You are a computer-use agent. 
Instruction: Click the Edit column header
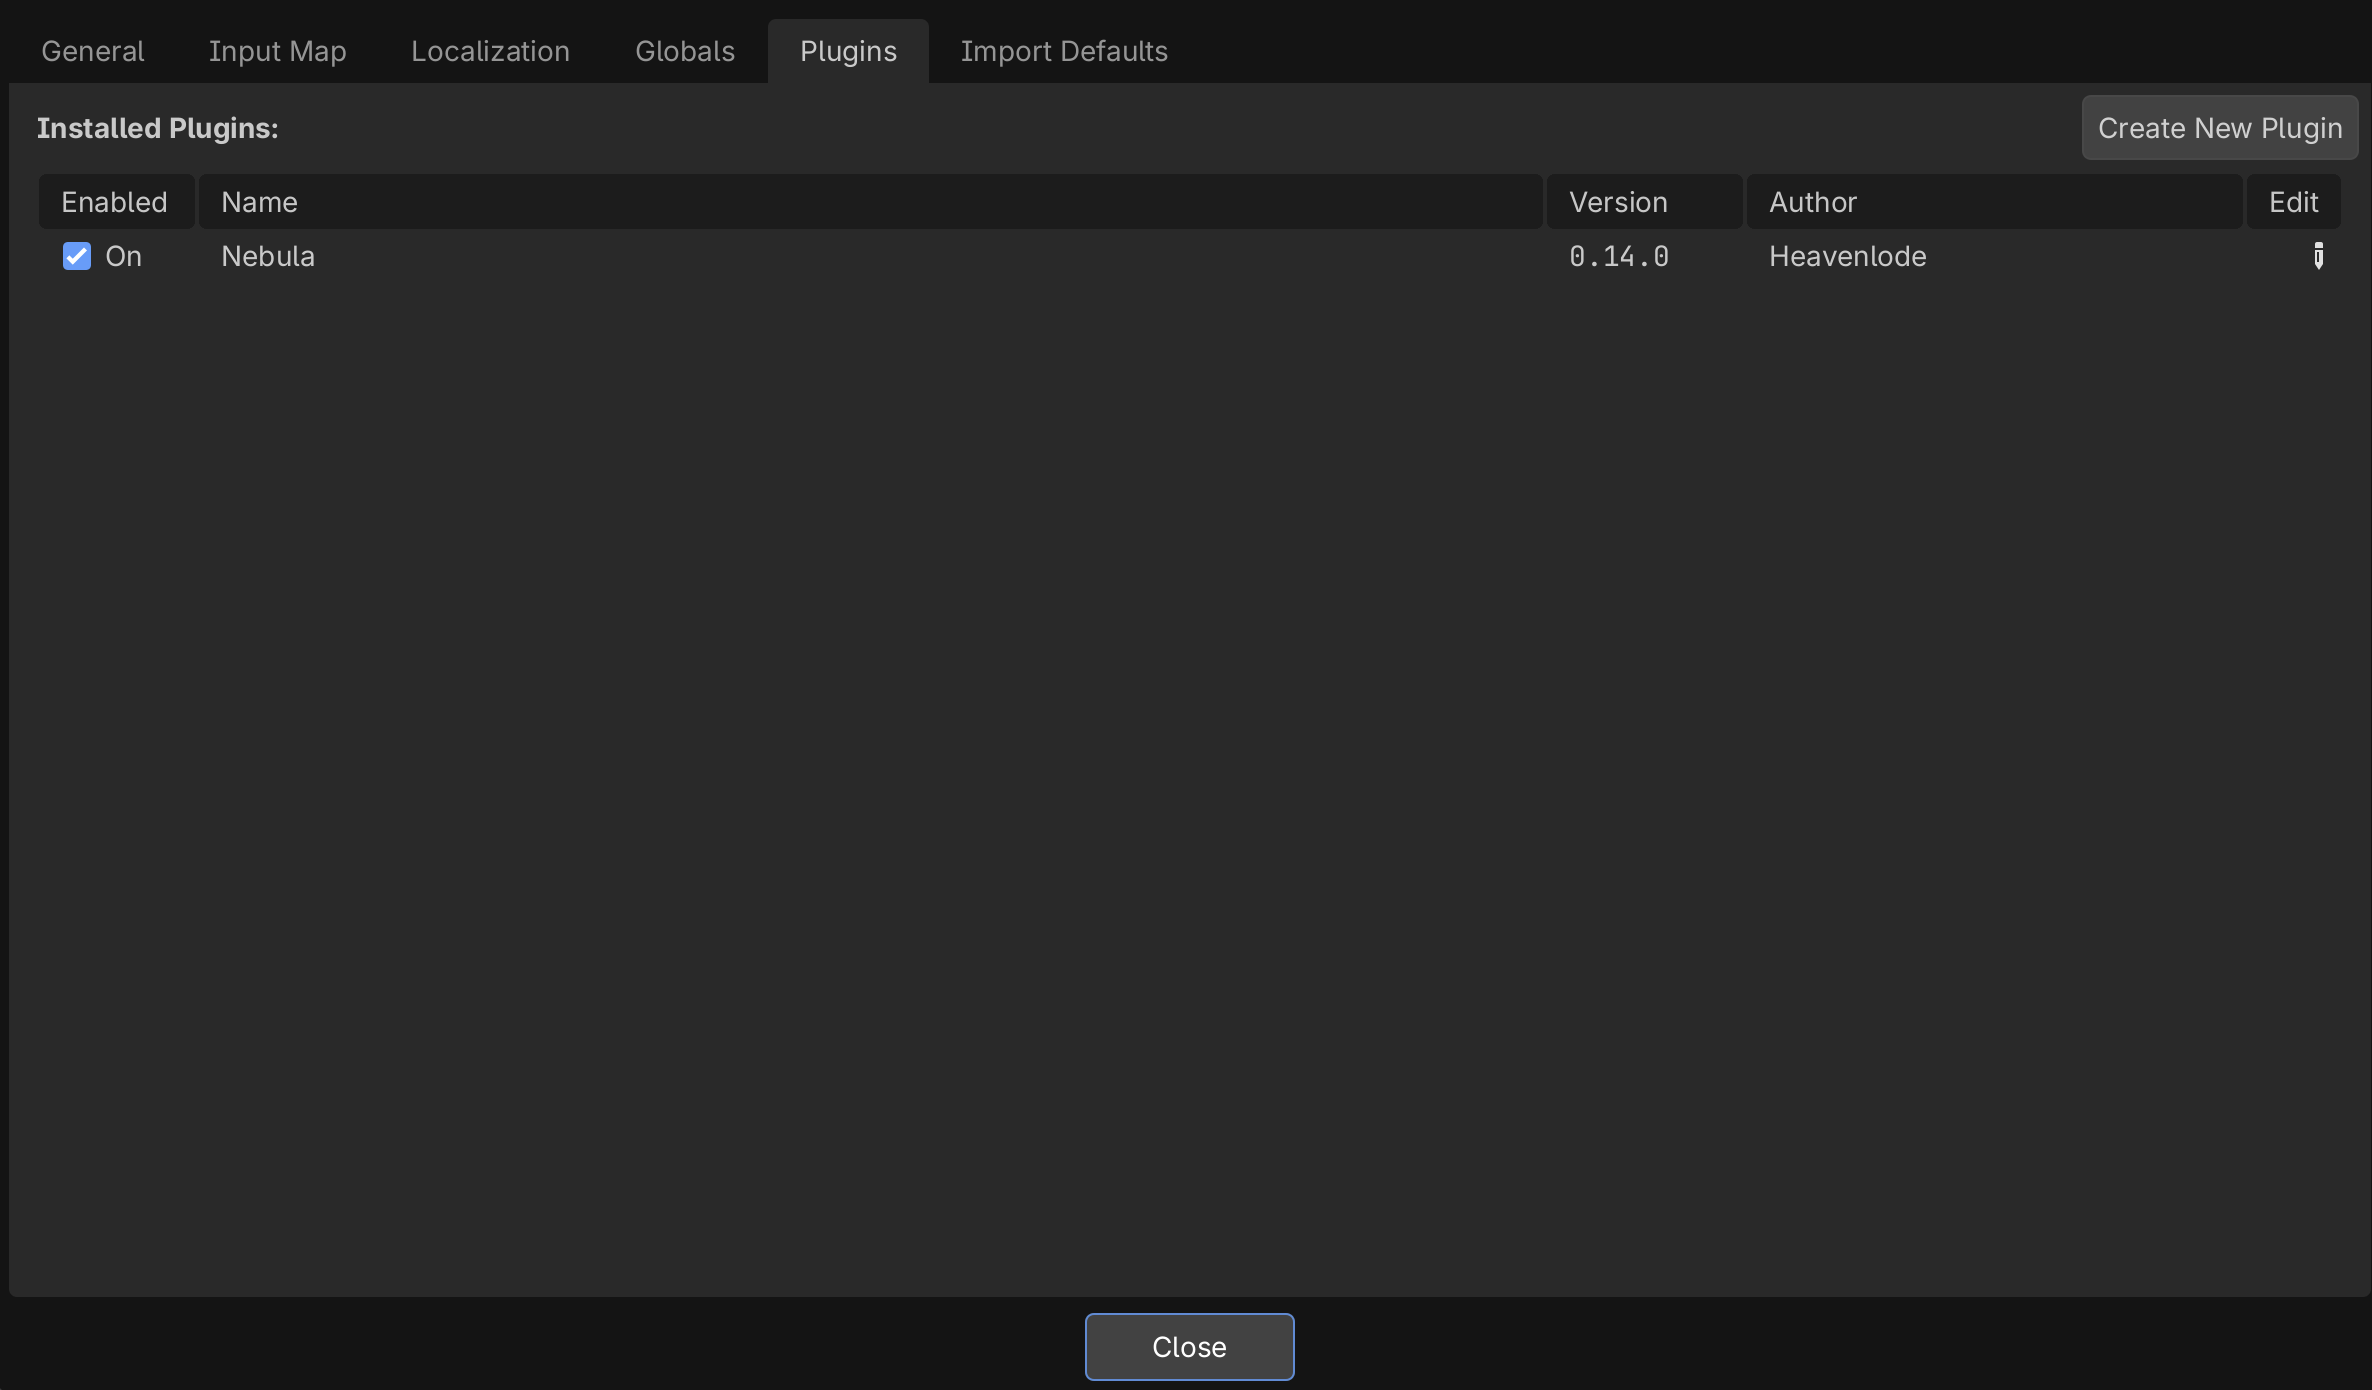click(2293, 202)
